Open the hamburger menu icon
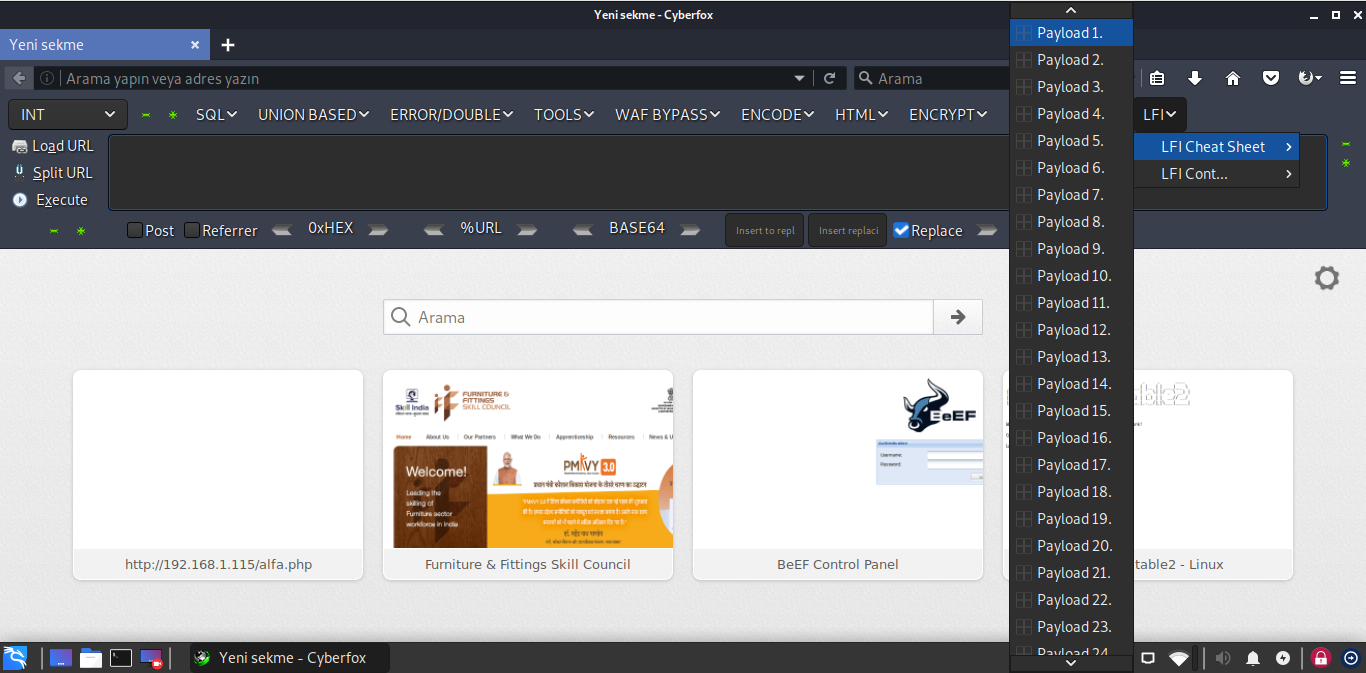This screenshot has width=1366, height=673. (1348, 78)
